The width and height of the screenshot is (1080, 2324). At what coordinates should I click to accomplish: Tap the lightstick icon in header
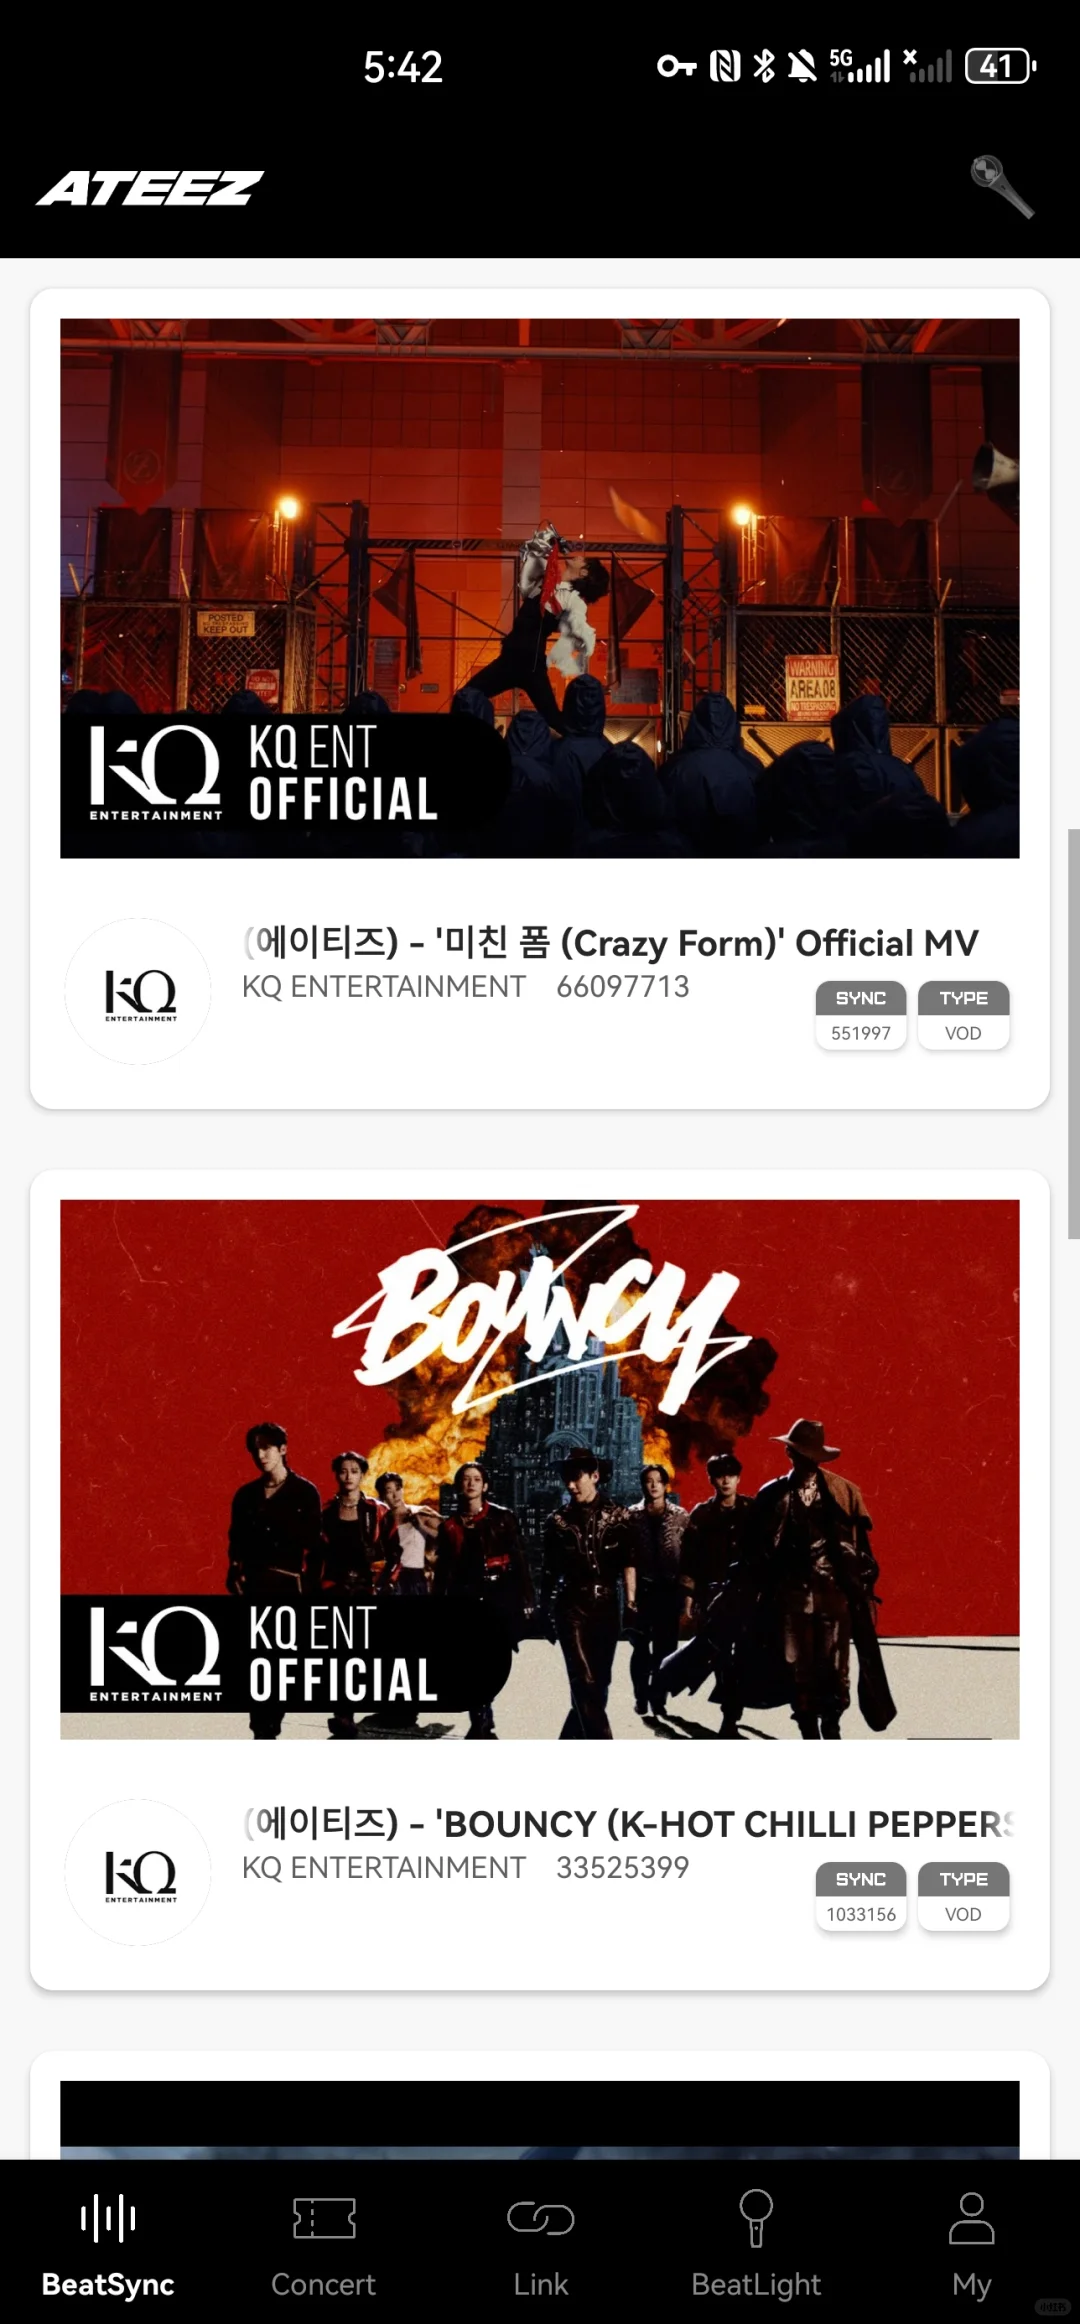(1002, 187)
